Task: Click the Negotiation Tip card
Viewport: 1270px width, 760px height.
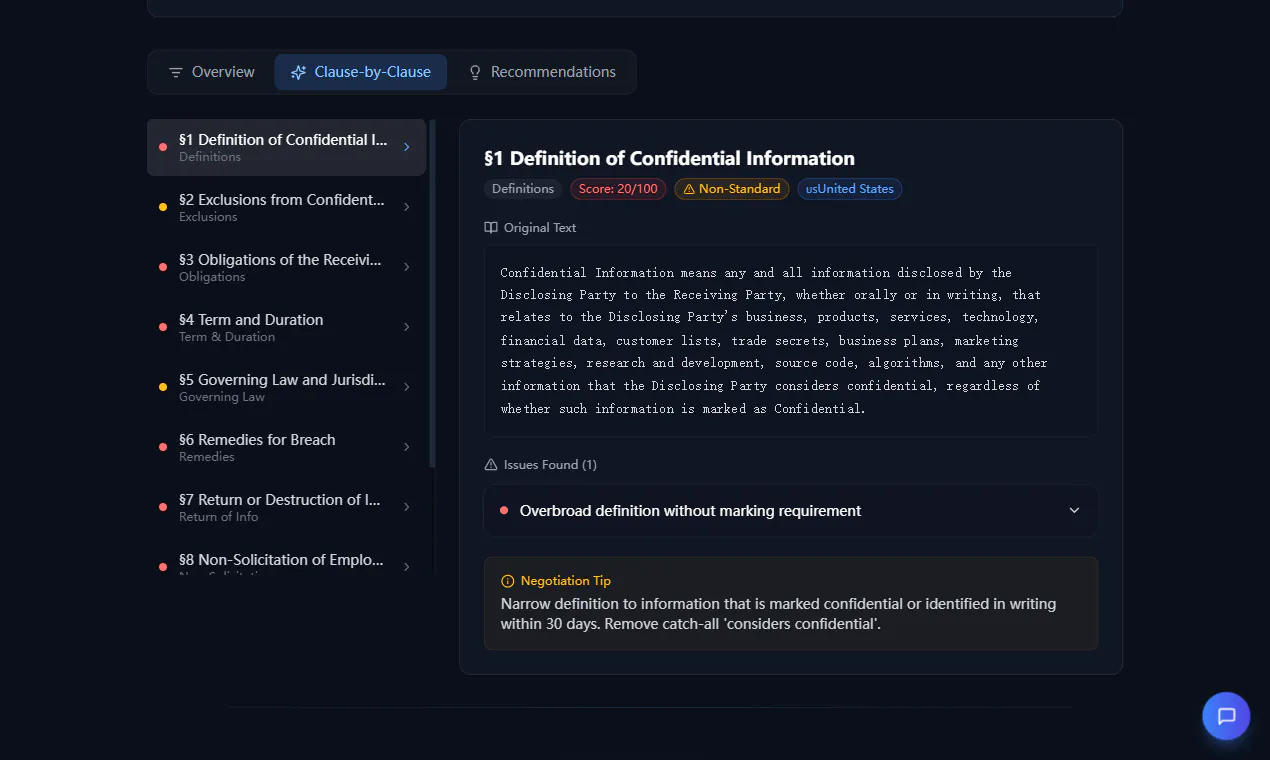Action: [x=791, y=604]
